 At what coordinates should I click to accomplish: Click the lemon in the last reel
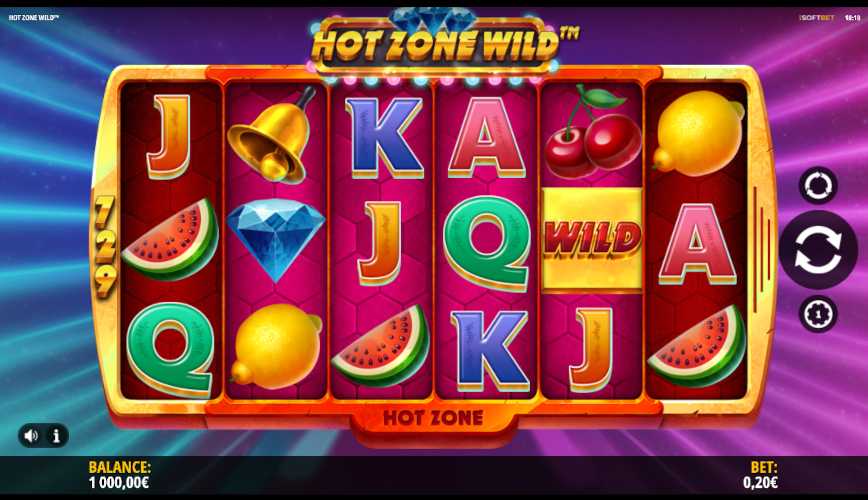click(699, 132)
